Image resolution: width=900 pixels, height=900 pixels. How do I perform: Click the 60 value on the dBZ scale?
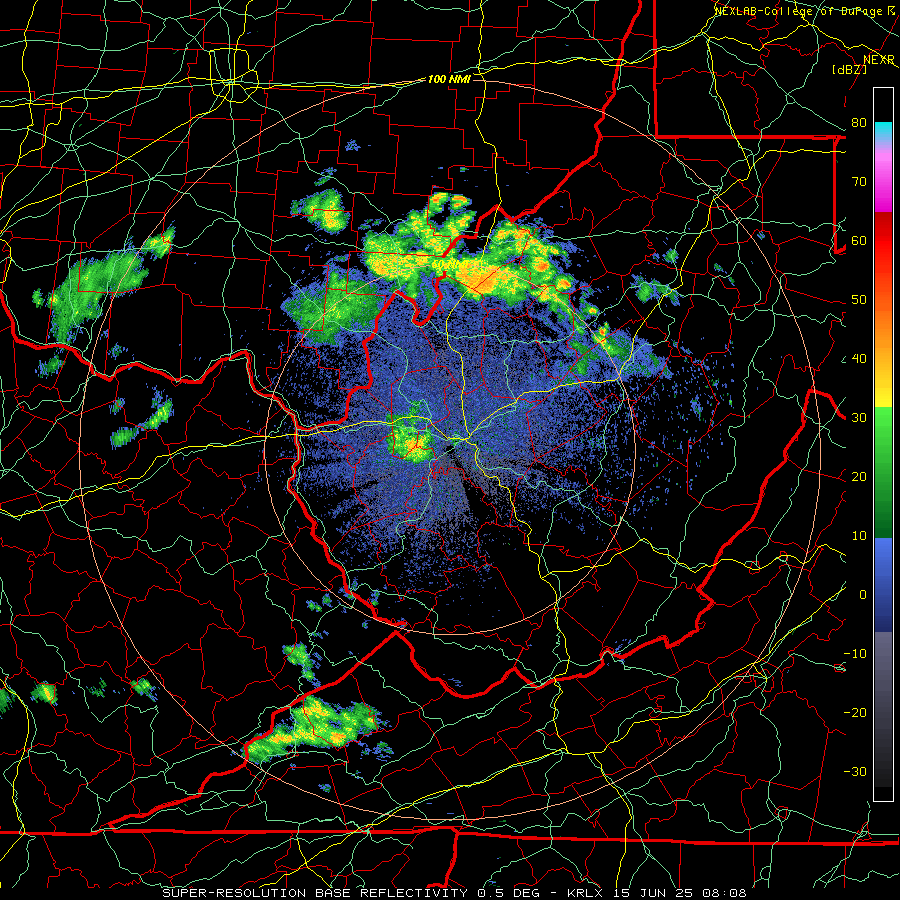(859, 240)
